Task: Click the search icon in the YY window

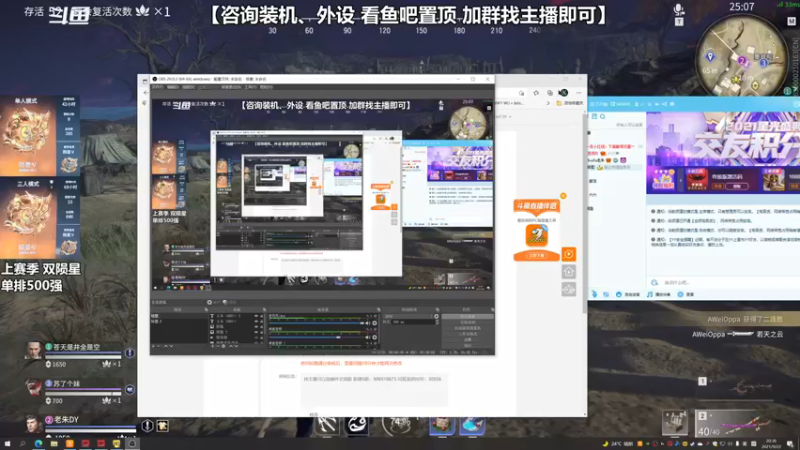Action: (x=603, y=116)
